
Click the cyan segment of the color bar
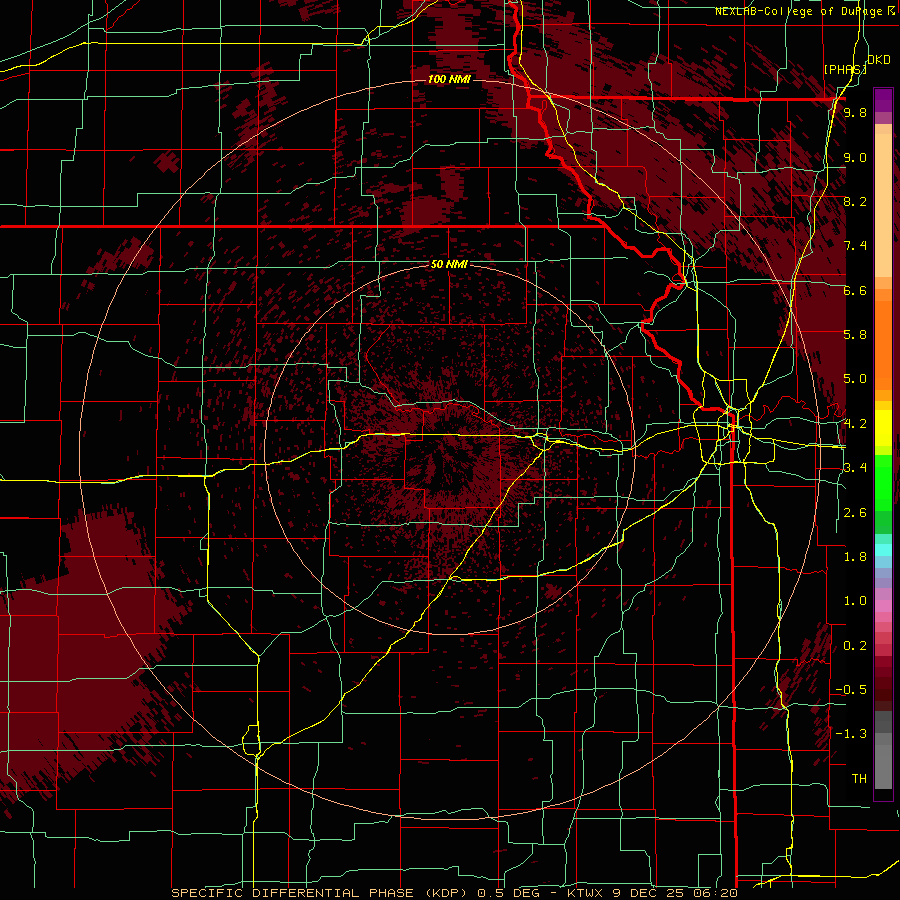883,549
